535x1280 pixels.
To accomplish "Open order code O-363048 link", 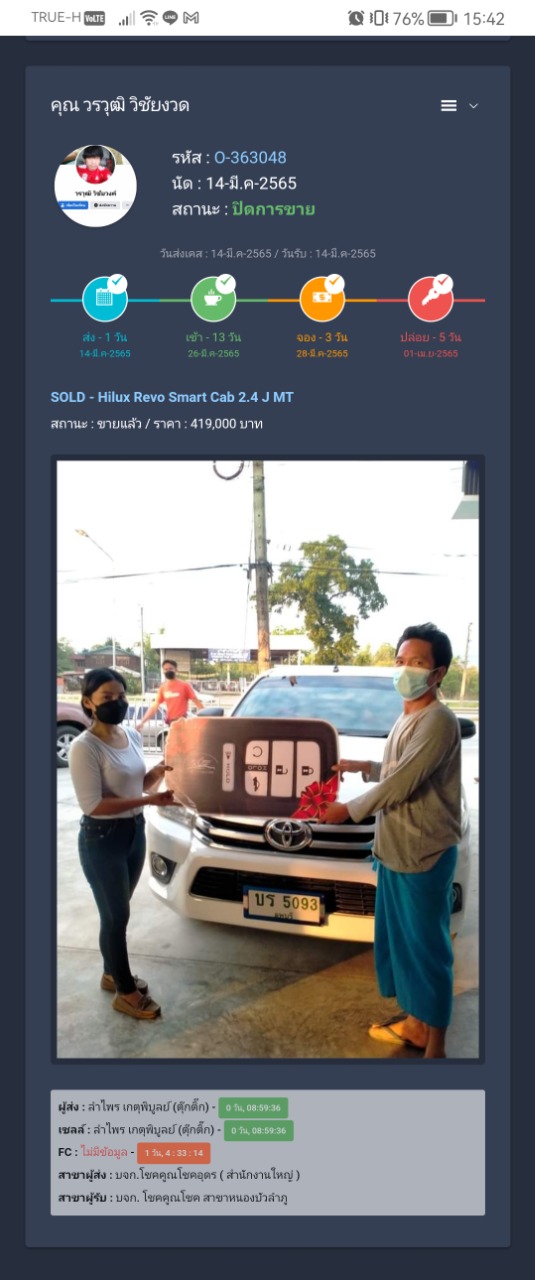I will point(250,158).
